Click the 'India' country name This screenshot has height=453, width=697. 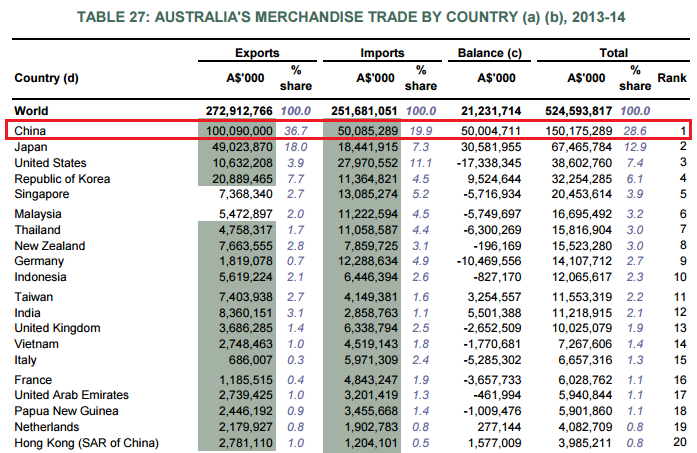click(27, 313)
